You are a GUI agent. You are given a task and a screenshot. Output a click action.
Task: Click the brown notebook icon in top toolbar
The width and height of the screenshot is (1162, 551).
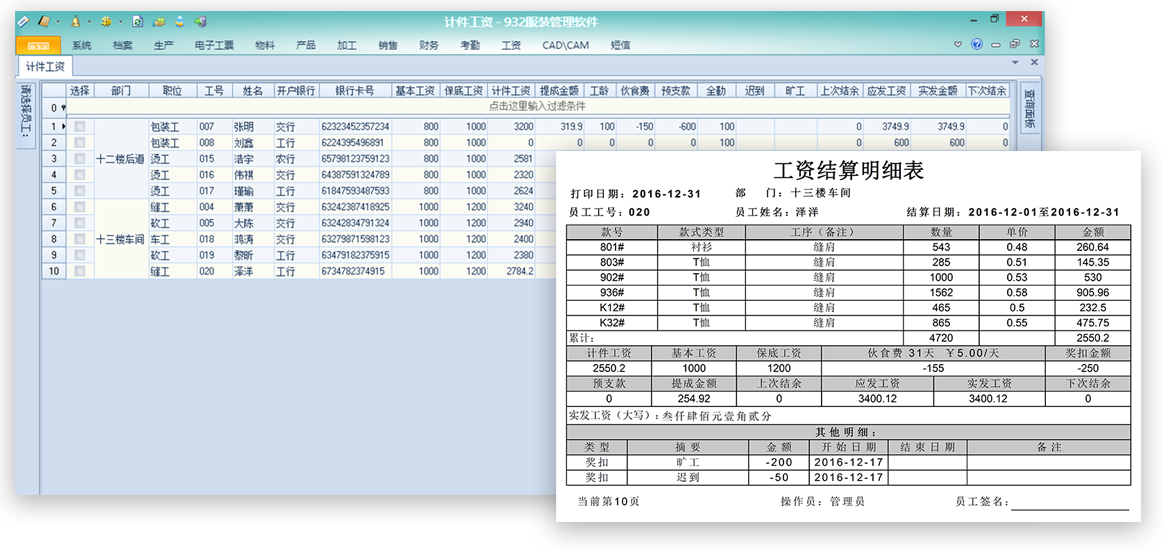44,21
